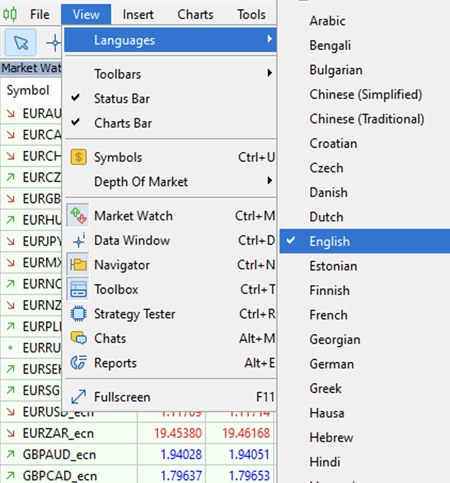Select Hausa language

coord(365,413)
